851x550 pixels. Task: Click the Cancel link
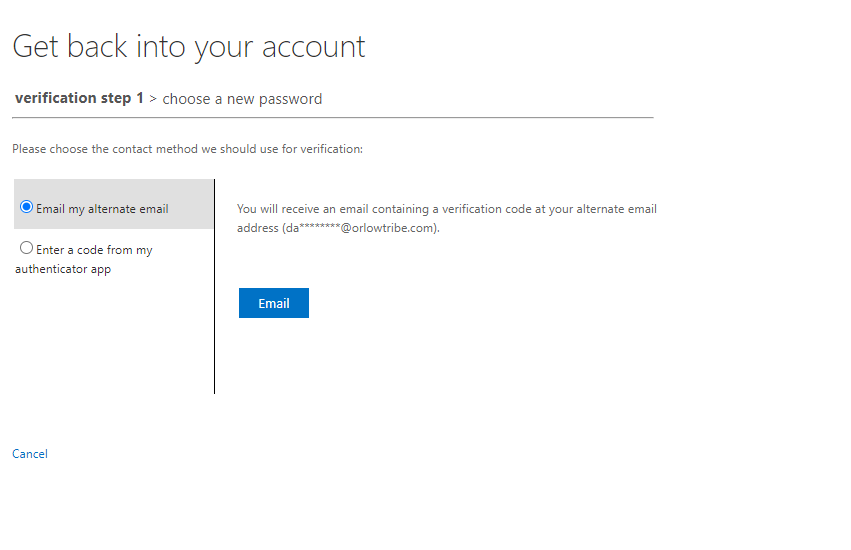[x=30, y=454]
